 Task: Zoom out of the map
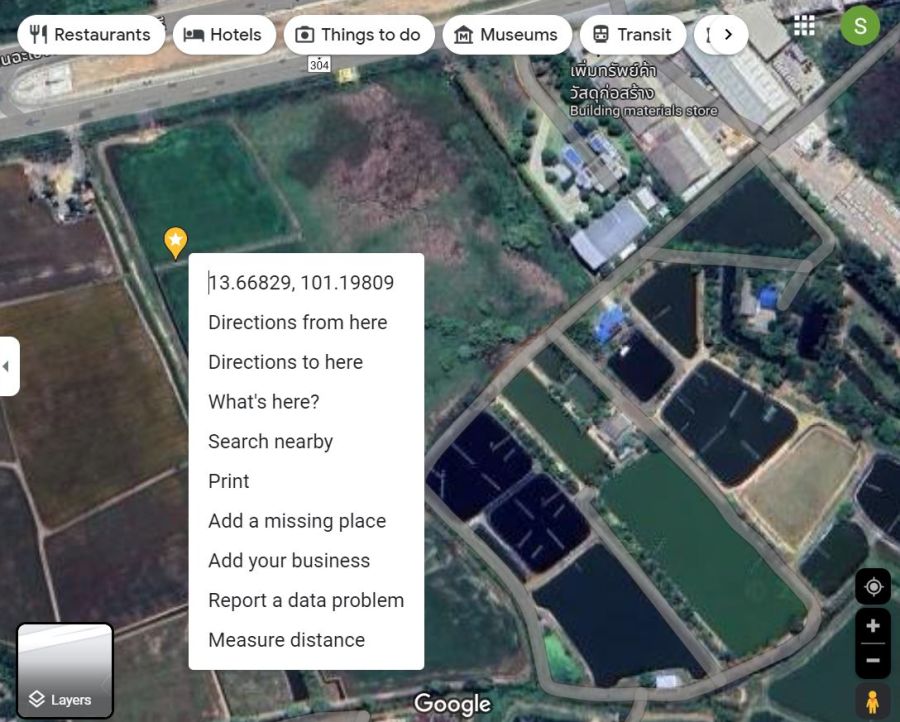[872, 660]
